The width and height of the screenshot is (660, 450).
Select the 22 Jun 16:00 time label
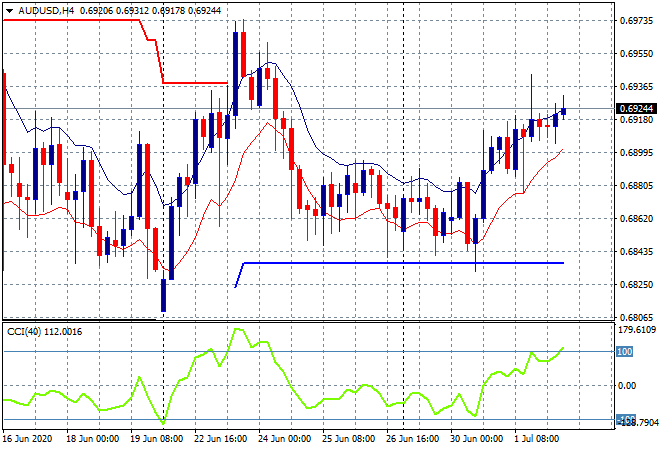221,439
